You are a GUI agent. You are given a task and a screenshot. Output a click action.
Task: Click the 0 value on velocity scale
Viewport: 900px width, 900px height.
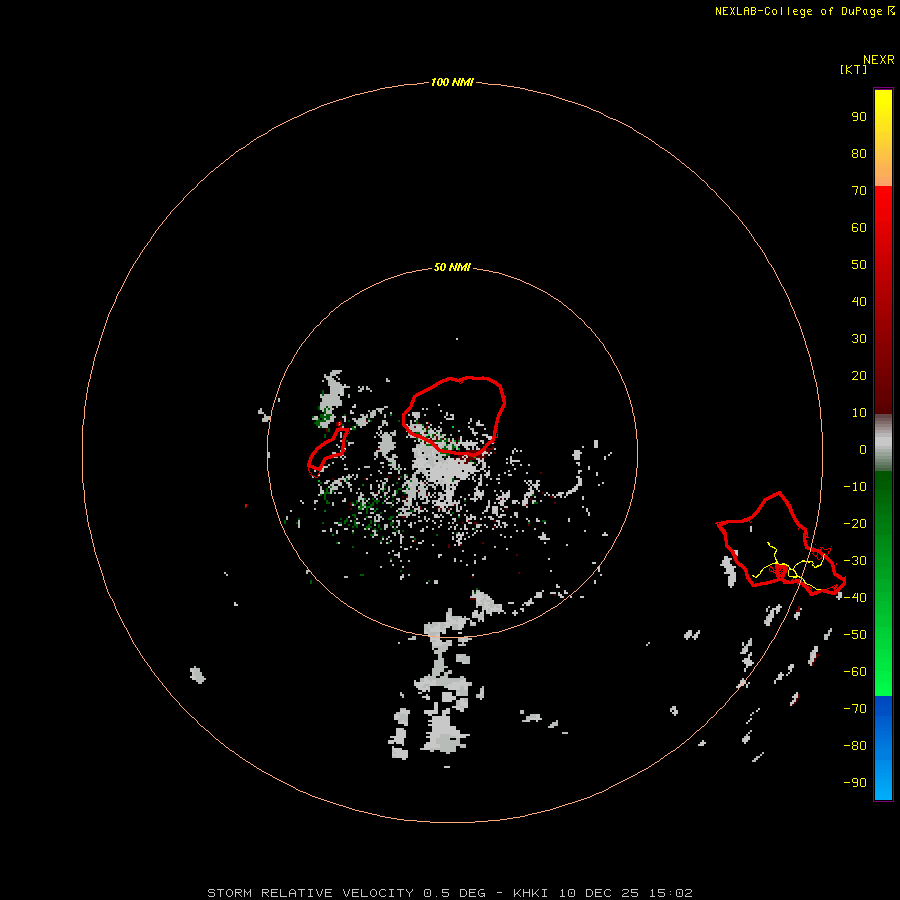pos(863,450)
